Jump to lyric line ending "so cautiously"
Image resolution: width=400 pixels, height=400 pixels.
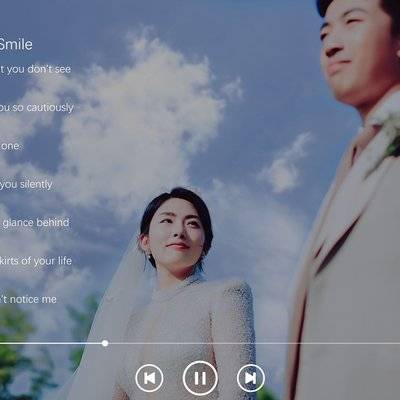click(x=37, y=107)
